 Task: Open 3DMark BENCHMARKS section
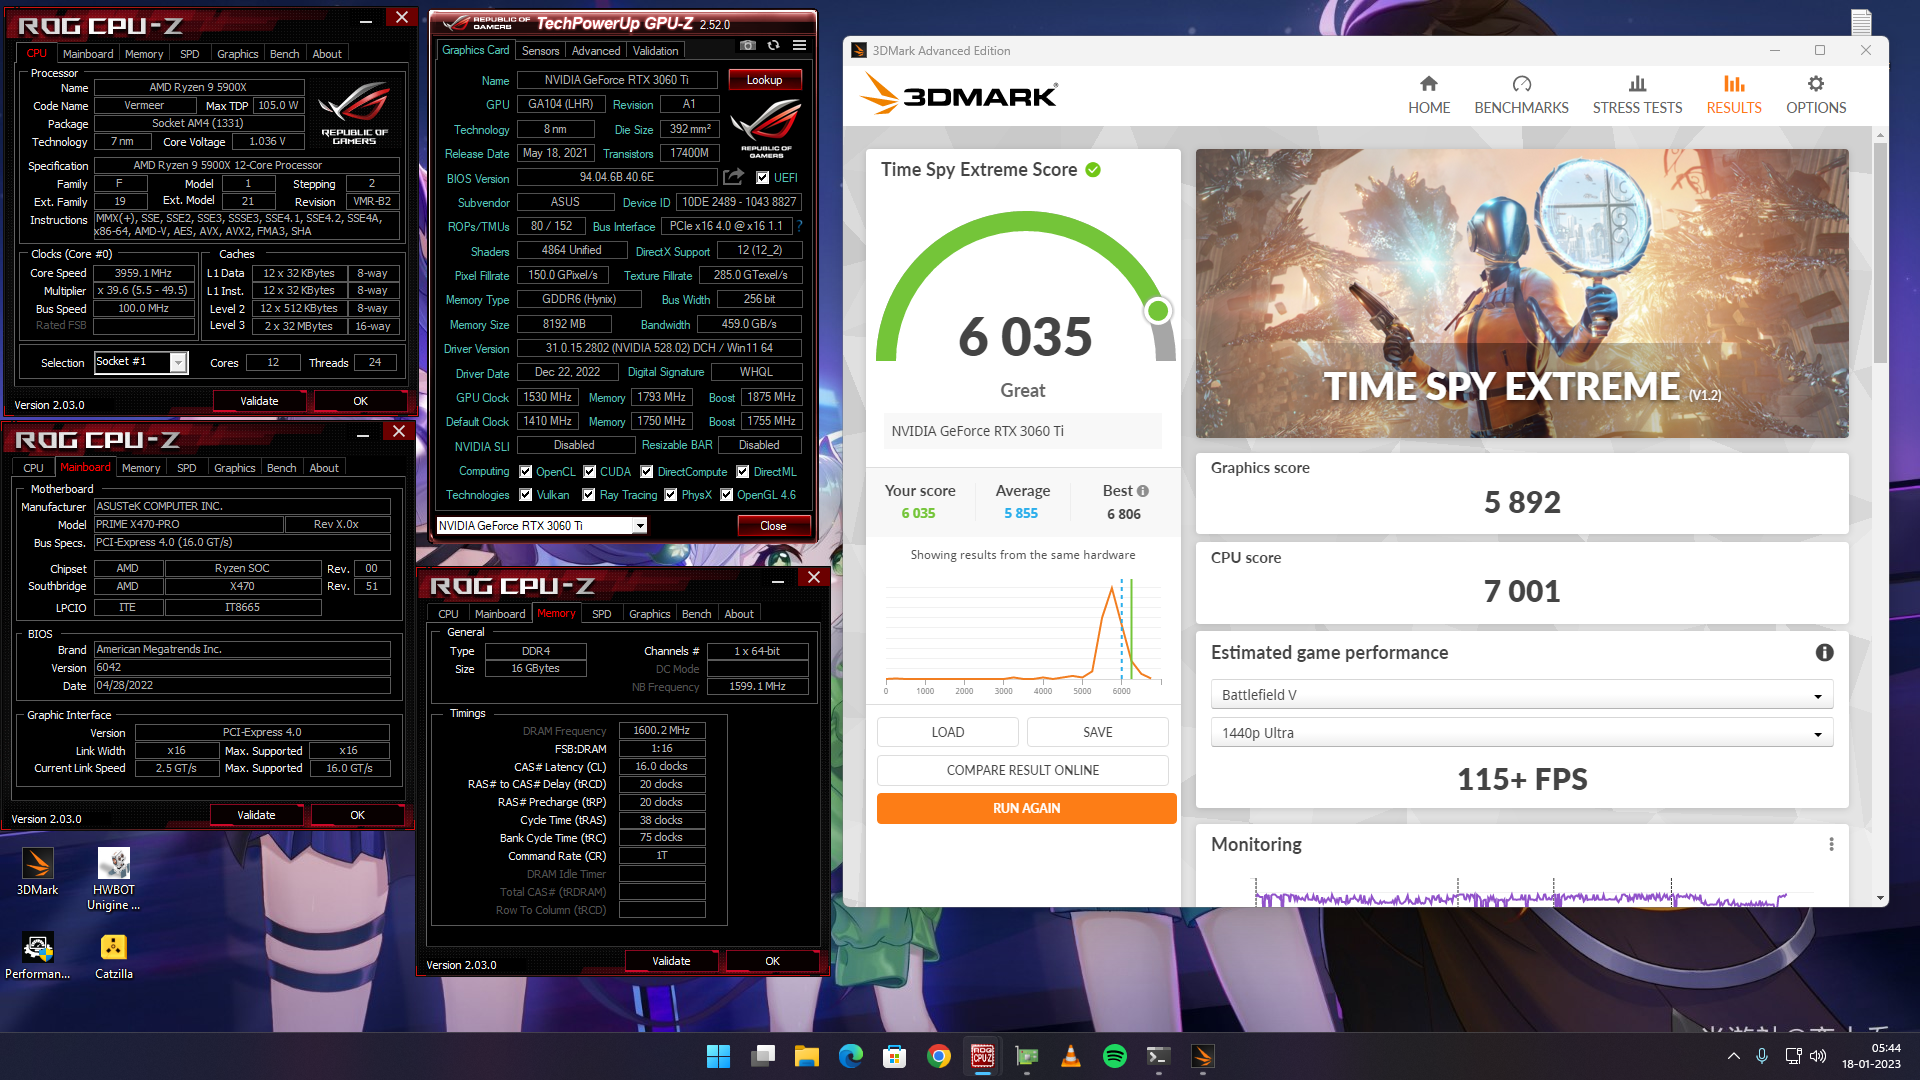click(1521, 95)
